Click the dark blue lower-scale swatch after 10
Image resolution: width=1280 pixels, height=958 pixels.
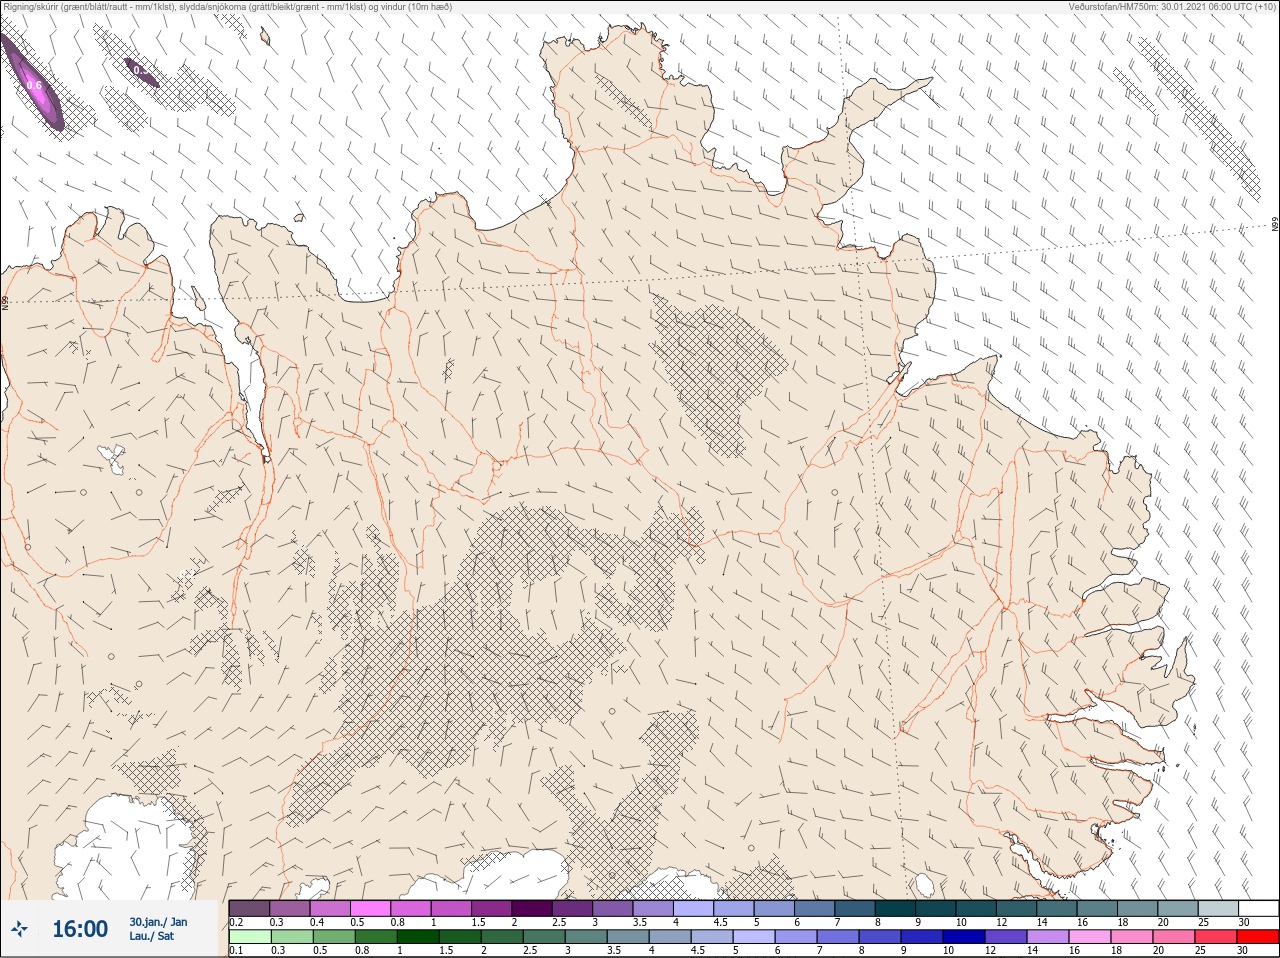pos(965,936)
